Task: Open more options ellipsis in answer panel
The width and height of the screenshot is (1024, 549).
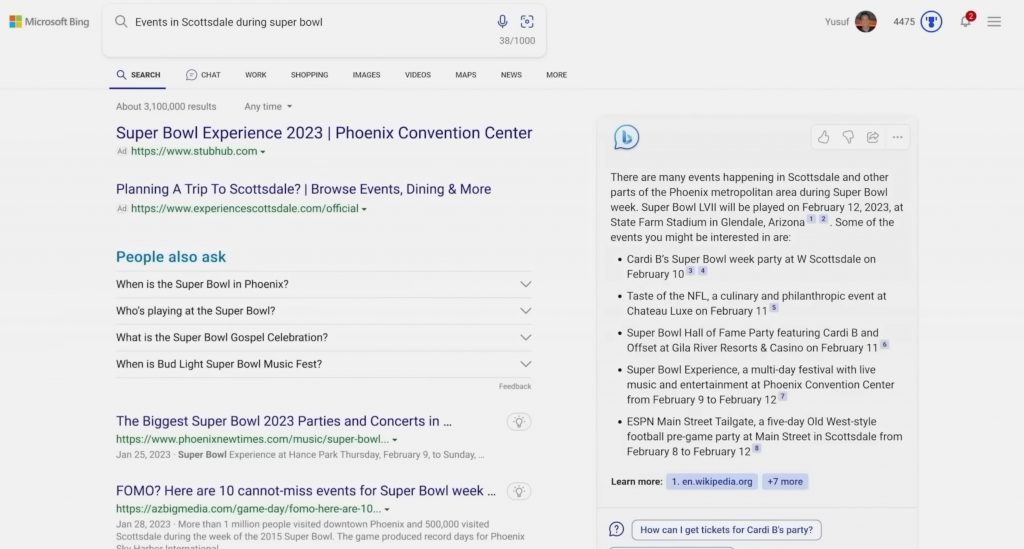Action: coord(897,137)
